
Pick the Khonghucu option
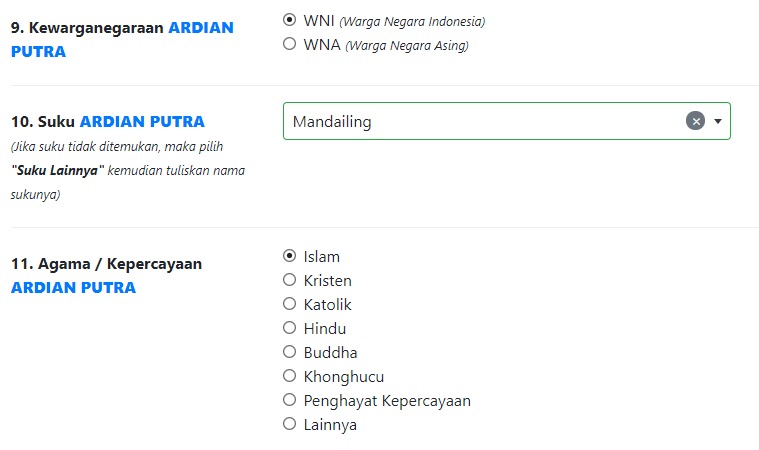(x=289, y=375)
